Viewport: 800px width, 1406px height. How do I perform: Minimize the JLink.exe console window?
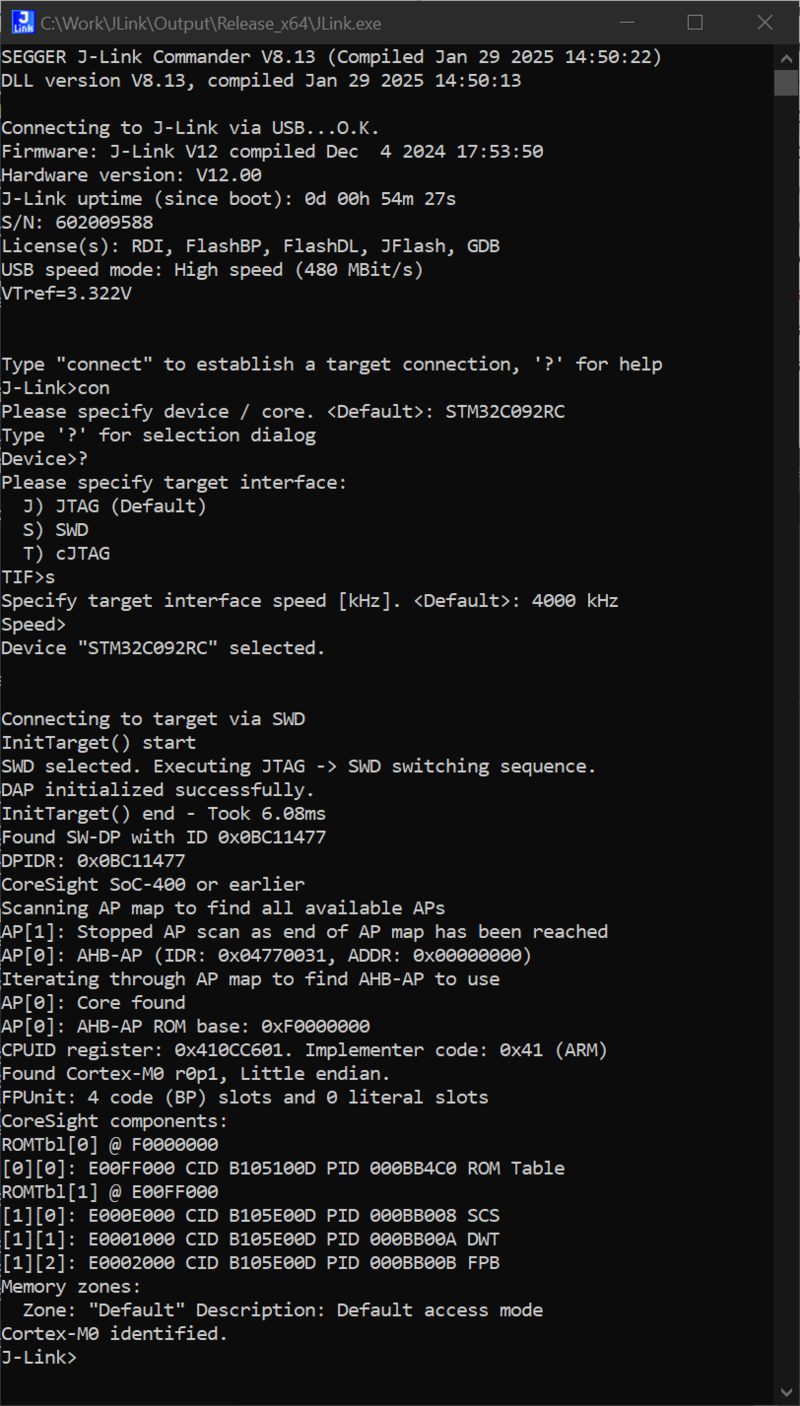[x=627, y=22]
